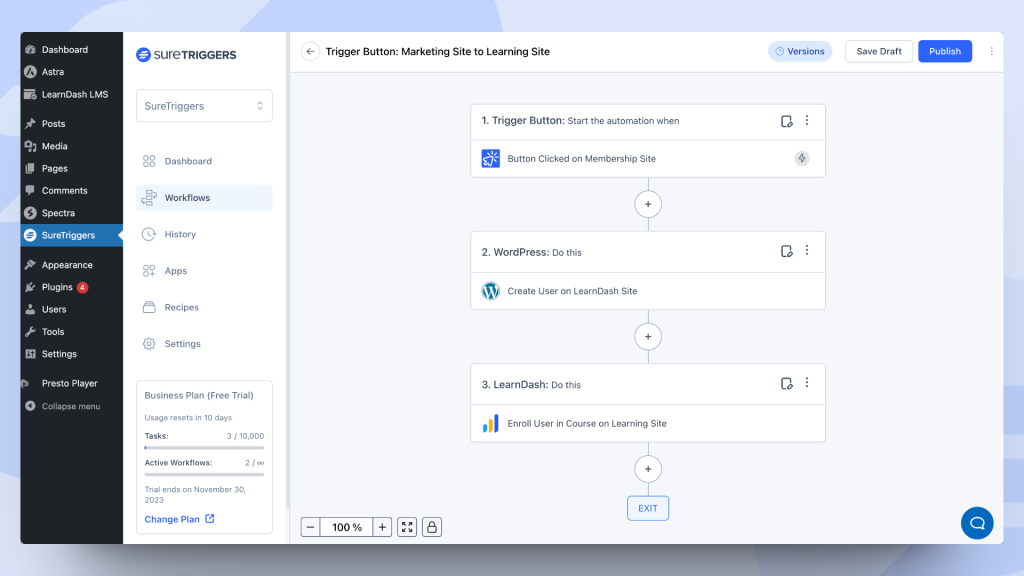Click the Publish button
This screenshot has width=1024, height=576.
pyautogui.click(x=944, y=51)
